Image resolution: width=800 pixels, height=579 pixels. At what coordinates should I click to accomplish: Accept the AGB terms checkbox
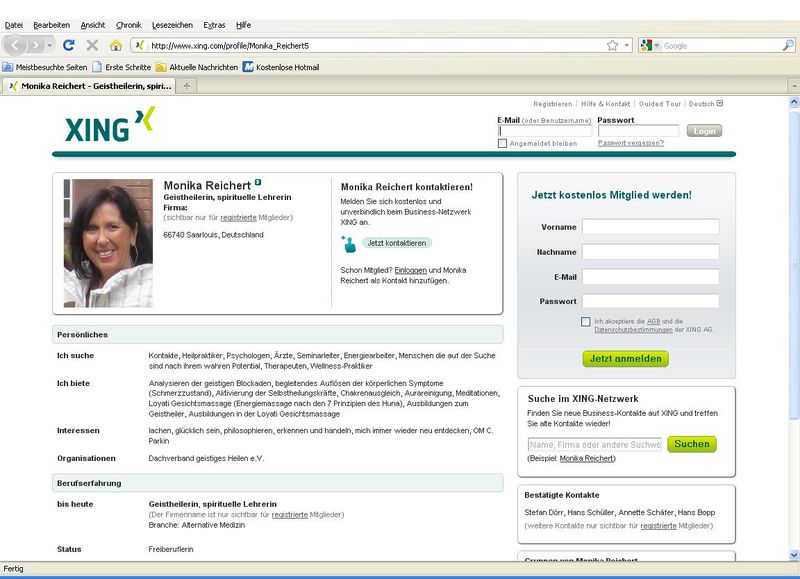585,321
